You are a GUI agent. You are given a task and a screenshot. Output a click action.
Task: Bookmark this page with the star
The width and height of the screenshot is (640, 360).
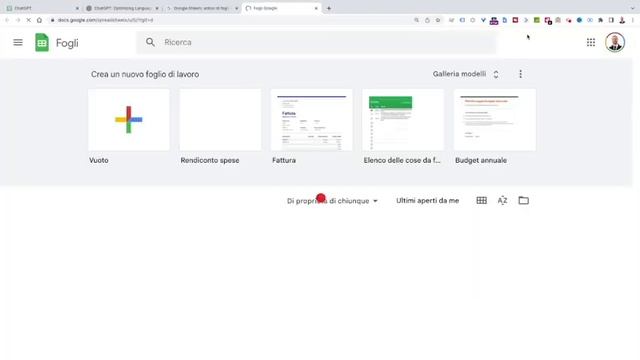(438, 20)
